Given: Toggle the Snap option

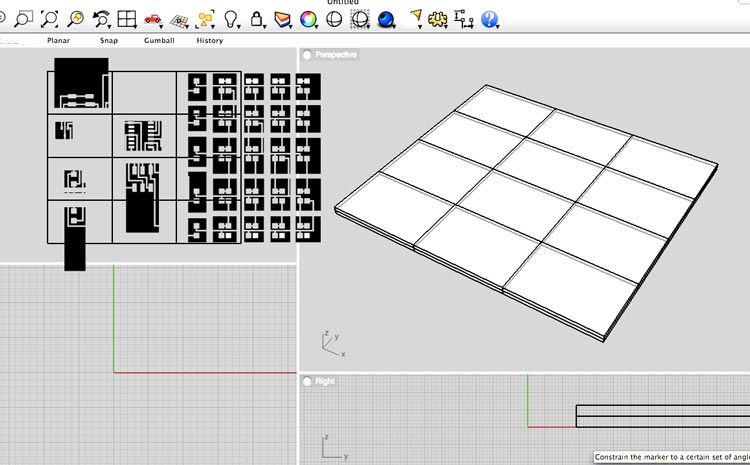Looking at the screenshot, I should click(x=109, y=41).
